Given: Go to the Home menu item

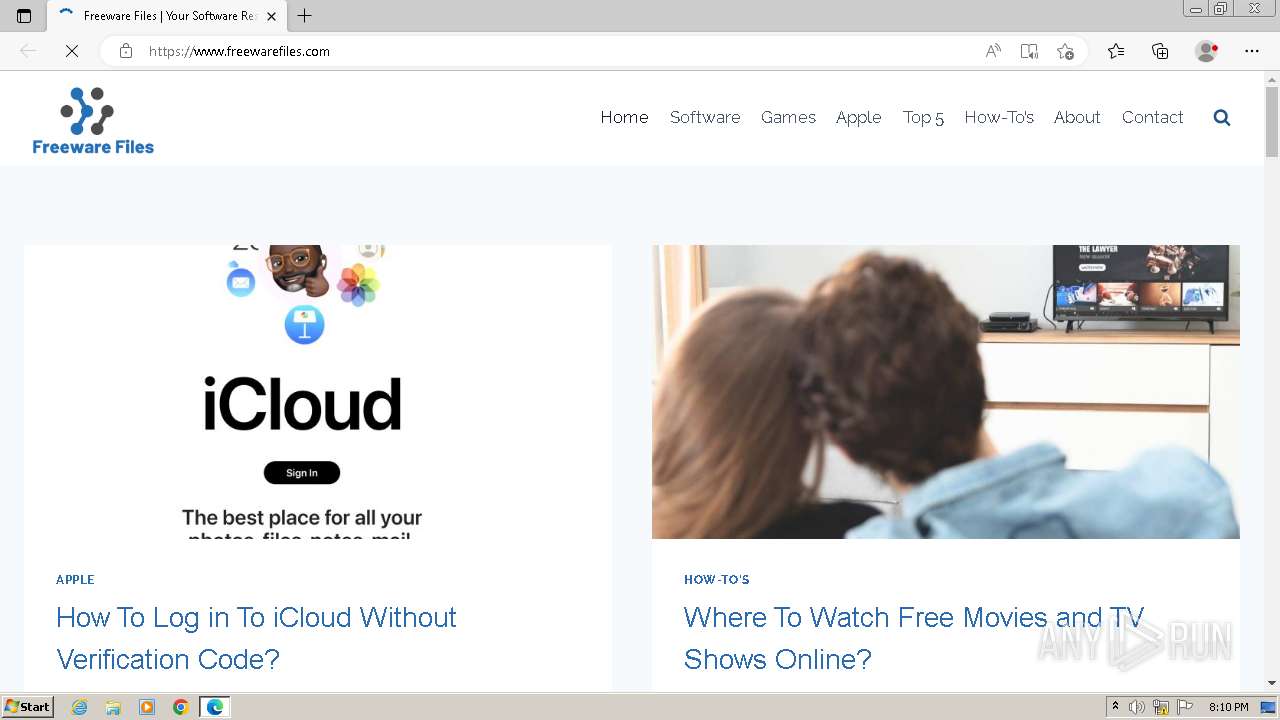Looking at the screenshot, I should pos(624,117).
